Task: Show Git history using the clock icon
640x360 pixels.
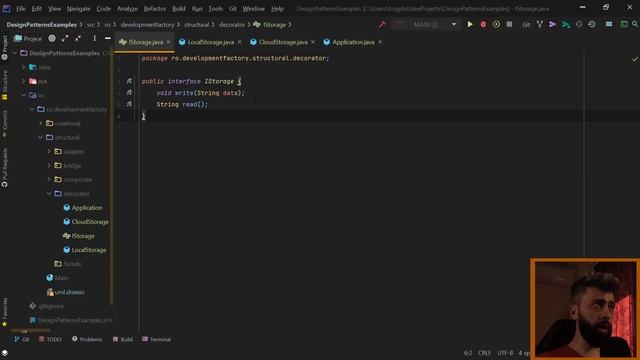Action: 579,24
